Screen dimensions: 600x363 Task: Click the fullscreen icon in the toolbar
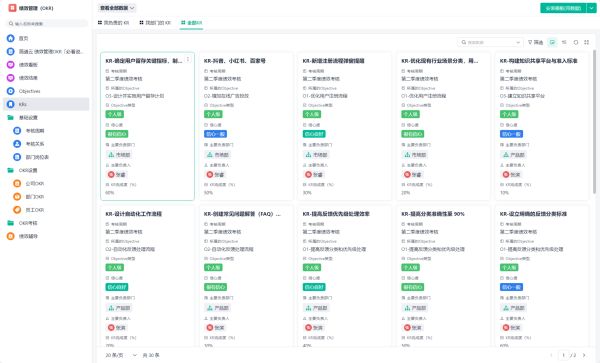tap(587, 42)
